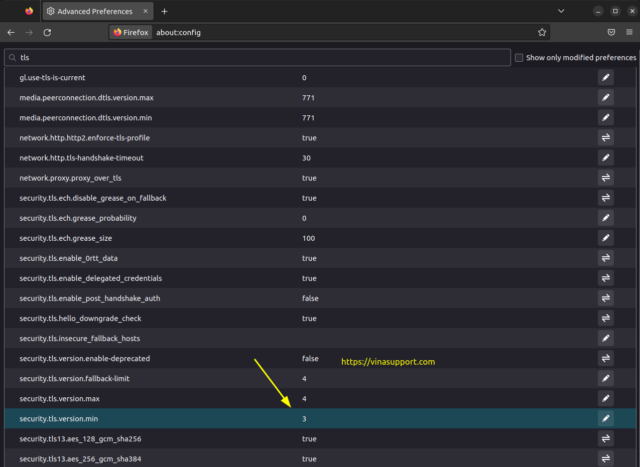Click the edit pencil for security.tls.version.min
This screenshot has width=640, height=467.
pos(606,418)
